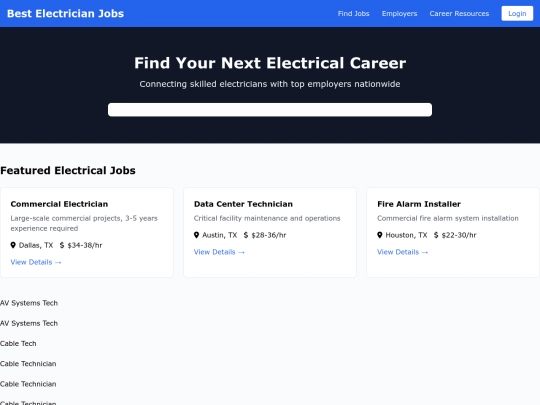Open the Data Center Technician job title
Viewport: 540px width, 405px height.
coord(243,204)
